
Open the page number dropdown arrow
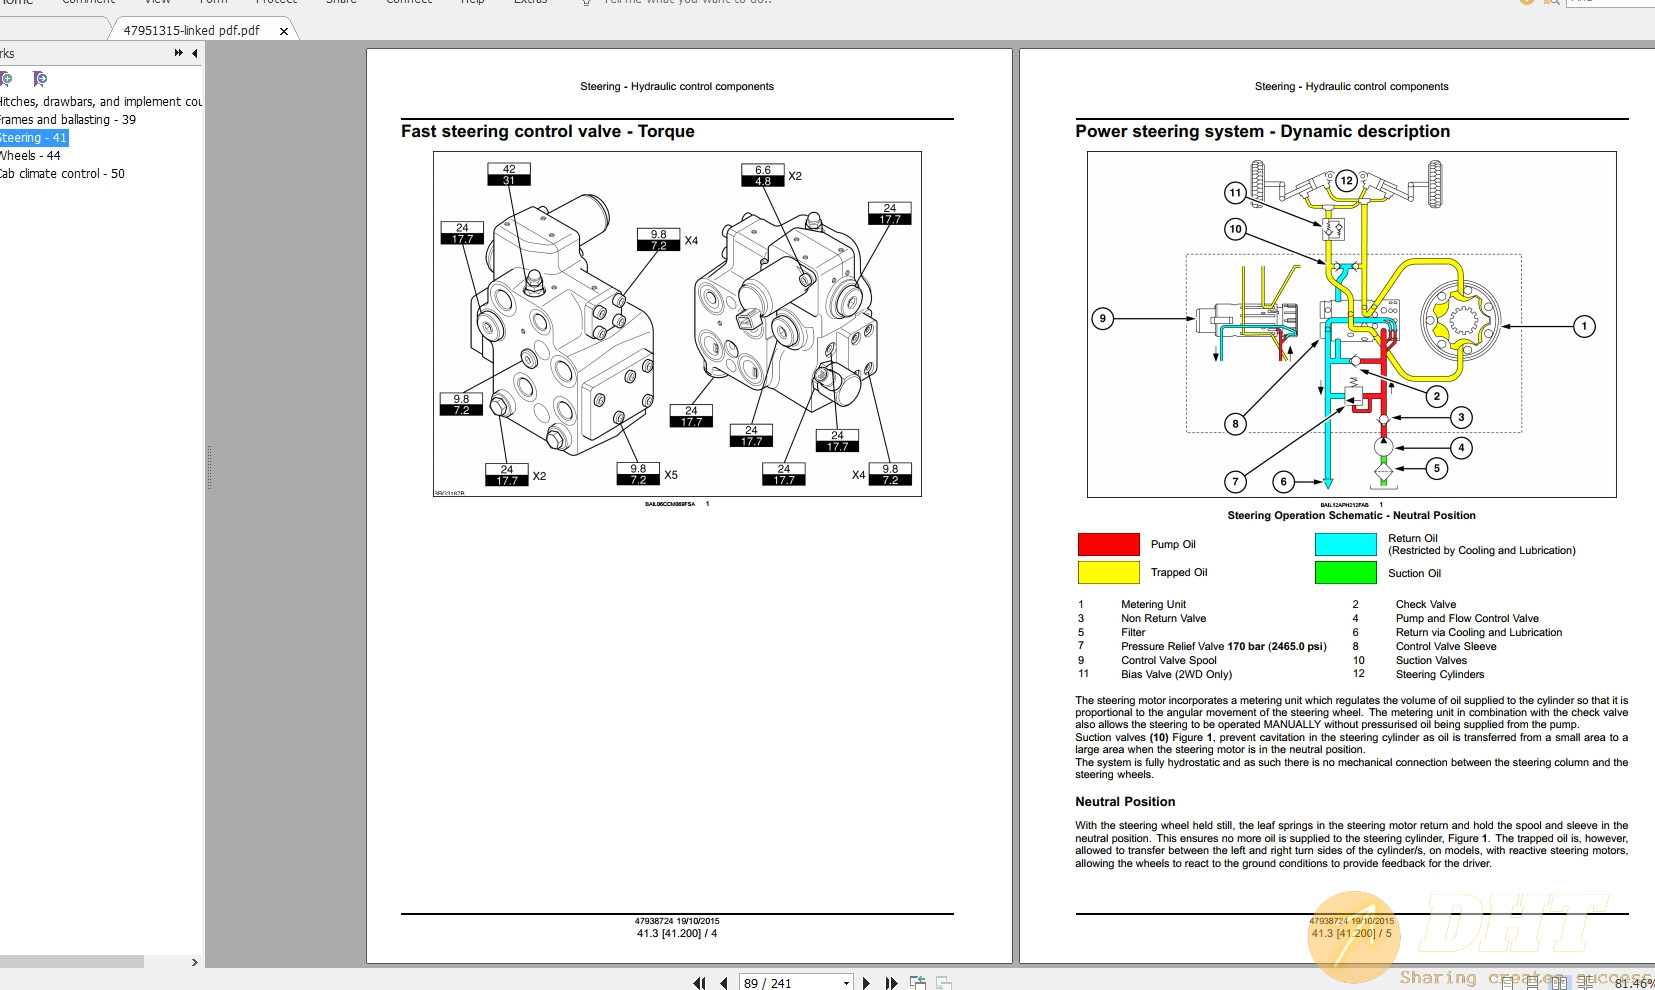pos(845,982)
